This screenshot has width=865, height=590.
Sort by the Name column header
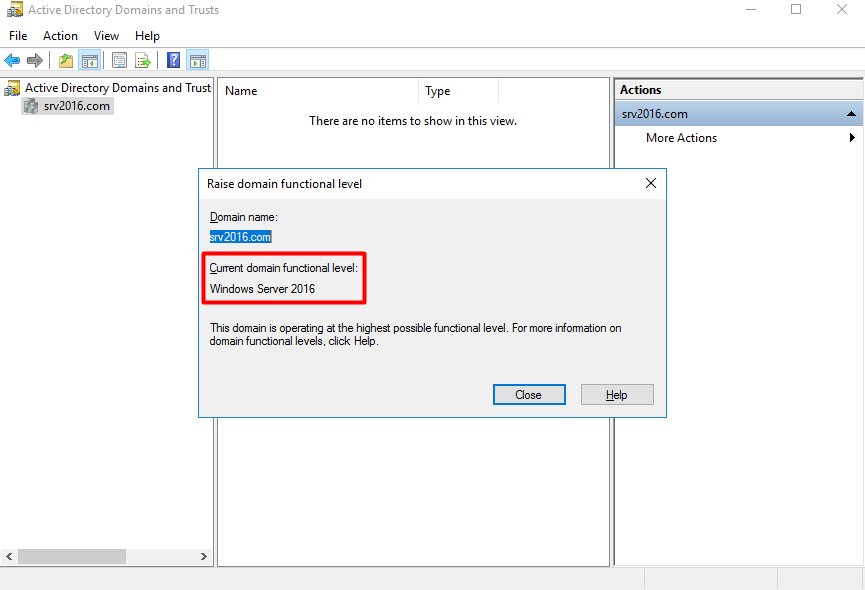[x=319, y=91]
